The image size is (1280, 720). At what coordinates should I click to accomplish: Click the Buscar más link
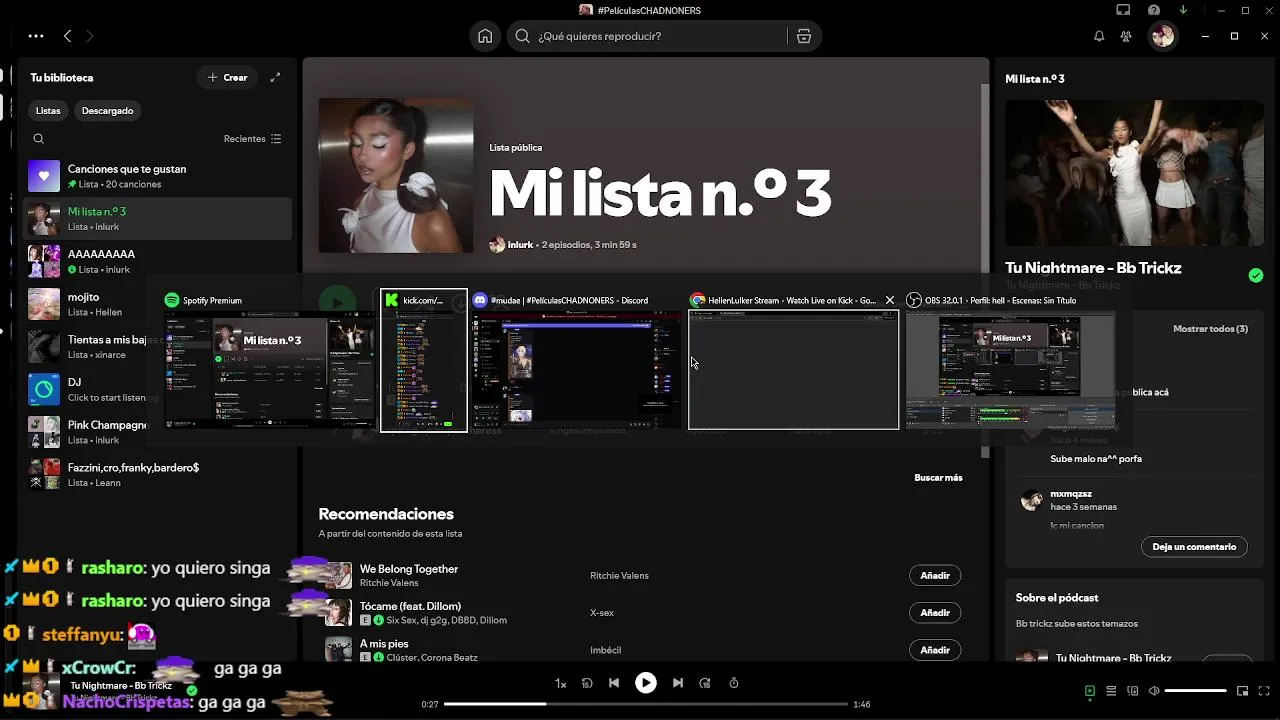click(938, 478)
